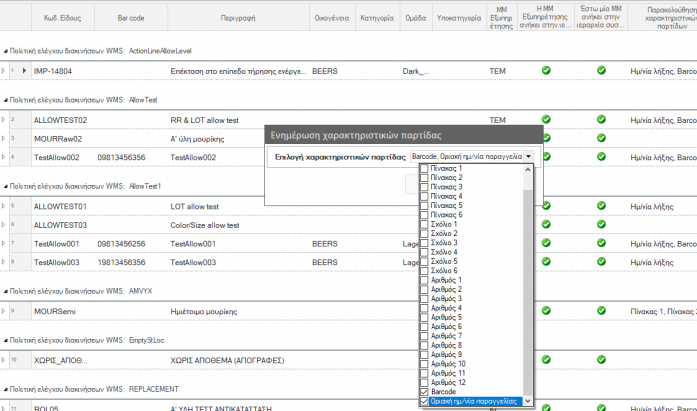
Task: Uncheck the Barcode checkbox
Action: point(424,392)
